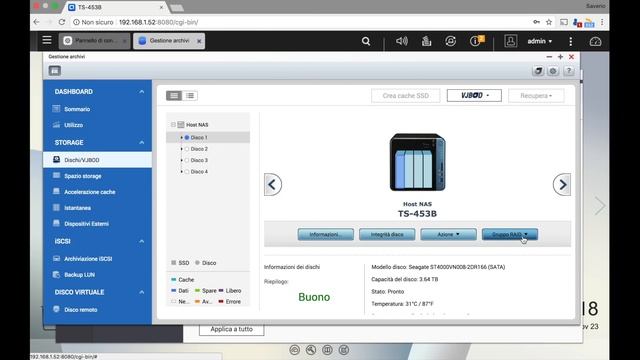Click the Applica a tutto button
The height and width of the screenshot is (360, 640).
coord(231,329)
